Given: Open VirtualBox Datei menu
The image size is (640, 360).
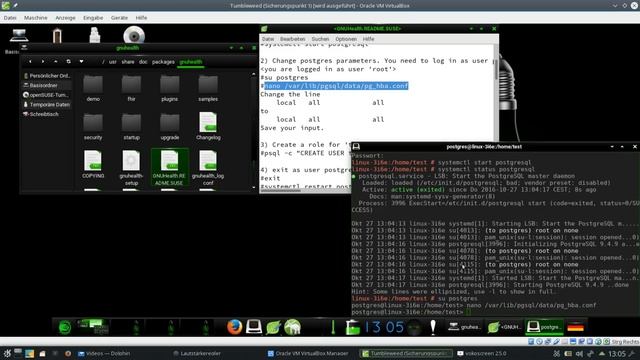Looking at the screenshot, I should [10, 18].
